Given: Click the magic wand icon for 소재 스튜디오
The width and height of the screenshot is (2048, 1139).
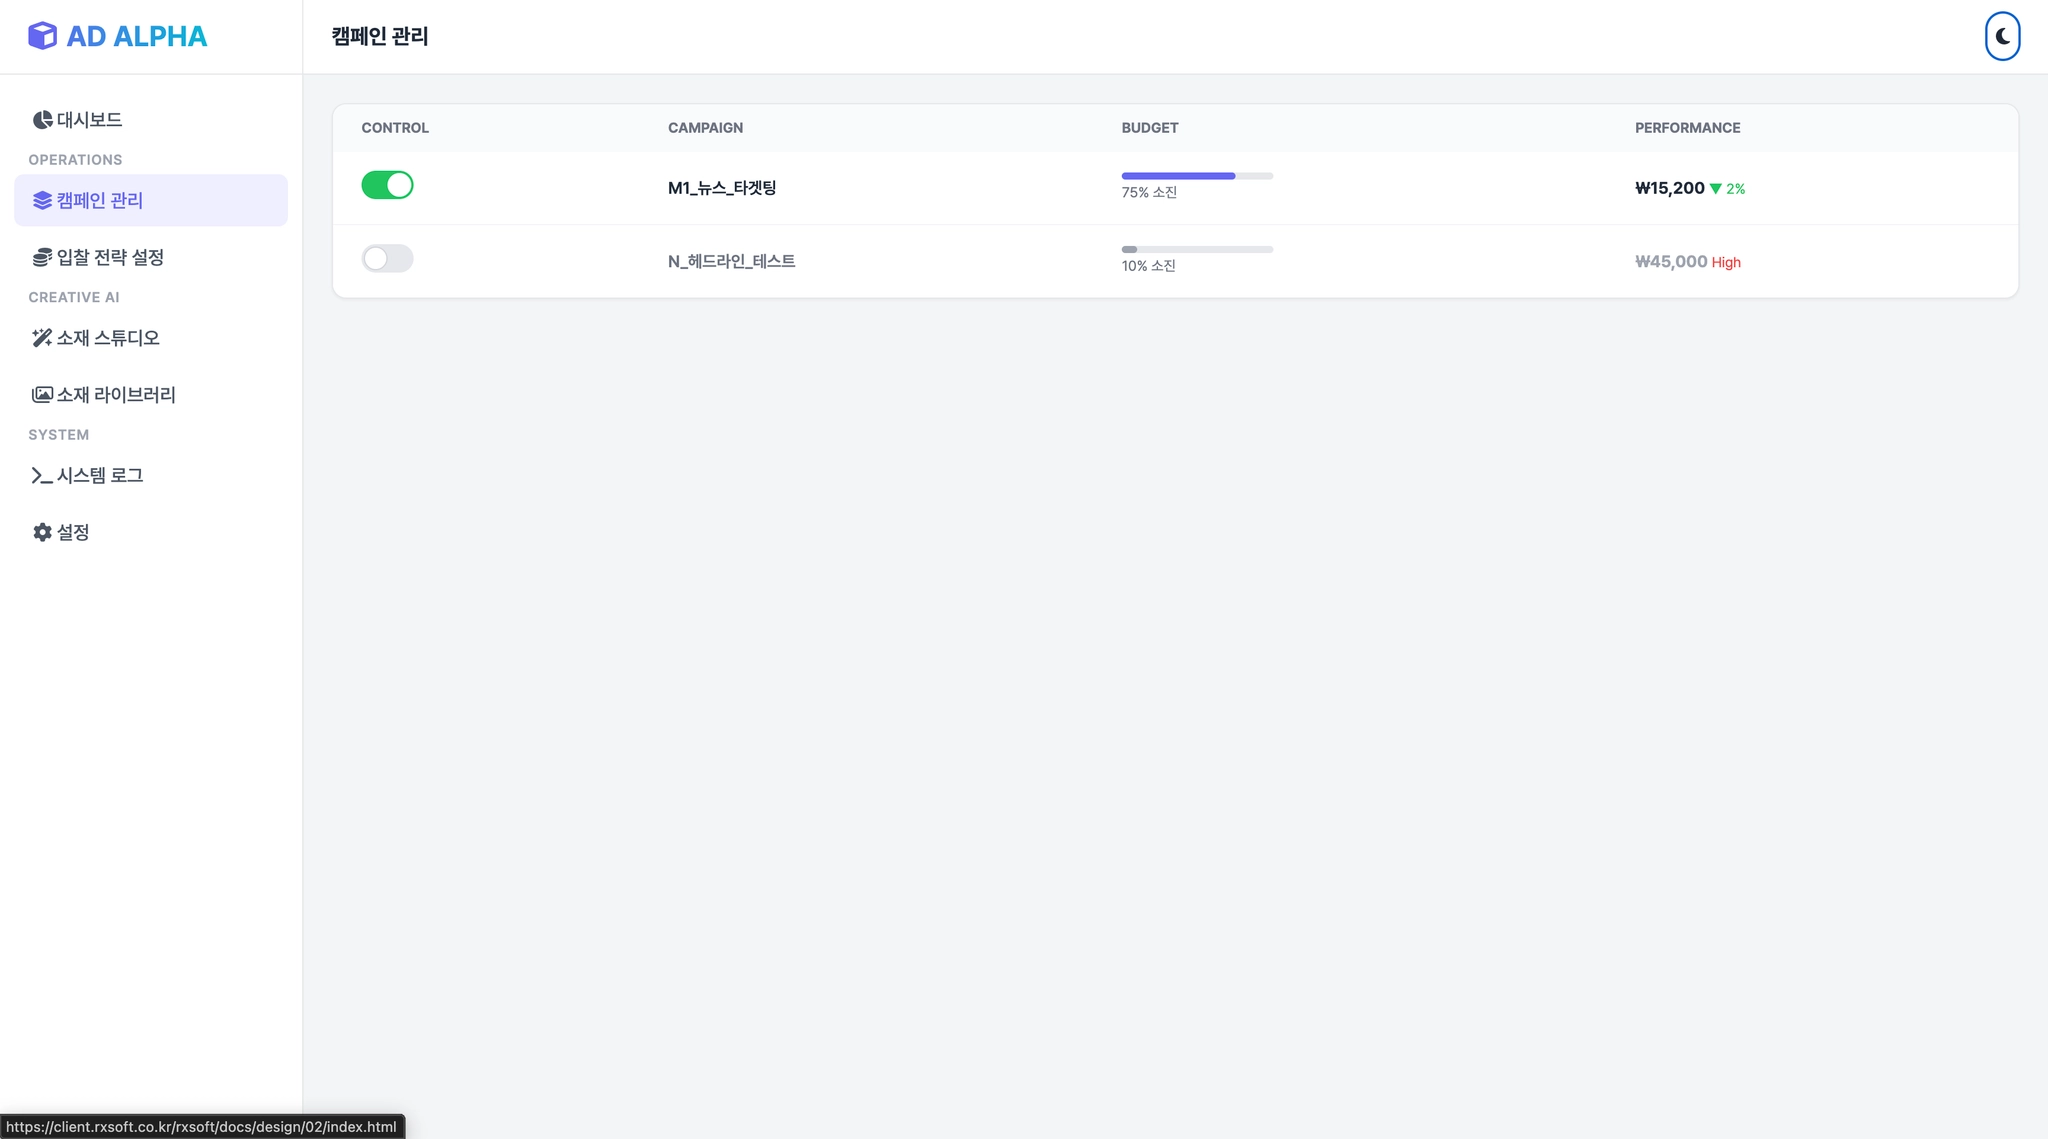Looking at the screenshot, I should pyautogui.click(x=42, y=338).
